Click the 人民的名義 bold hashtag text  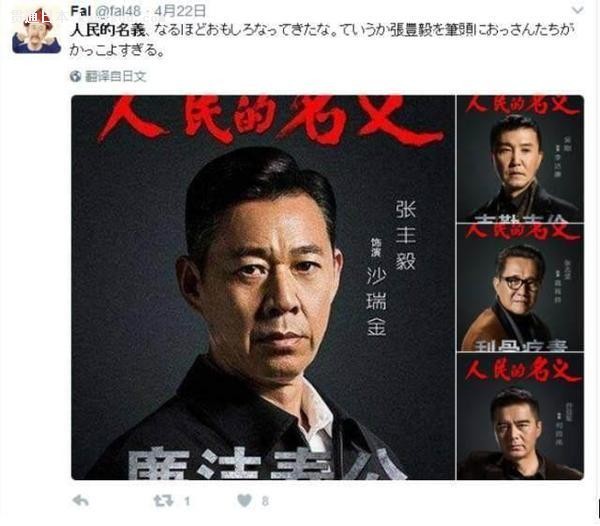coord(108,31)
